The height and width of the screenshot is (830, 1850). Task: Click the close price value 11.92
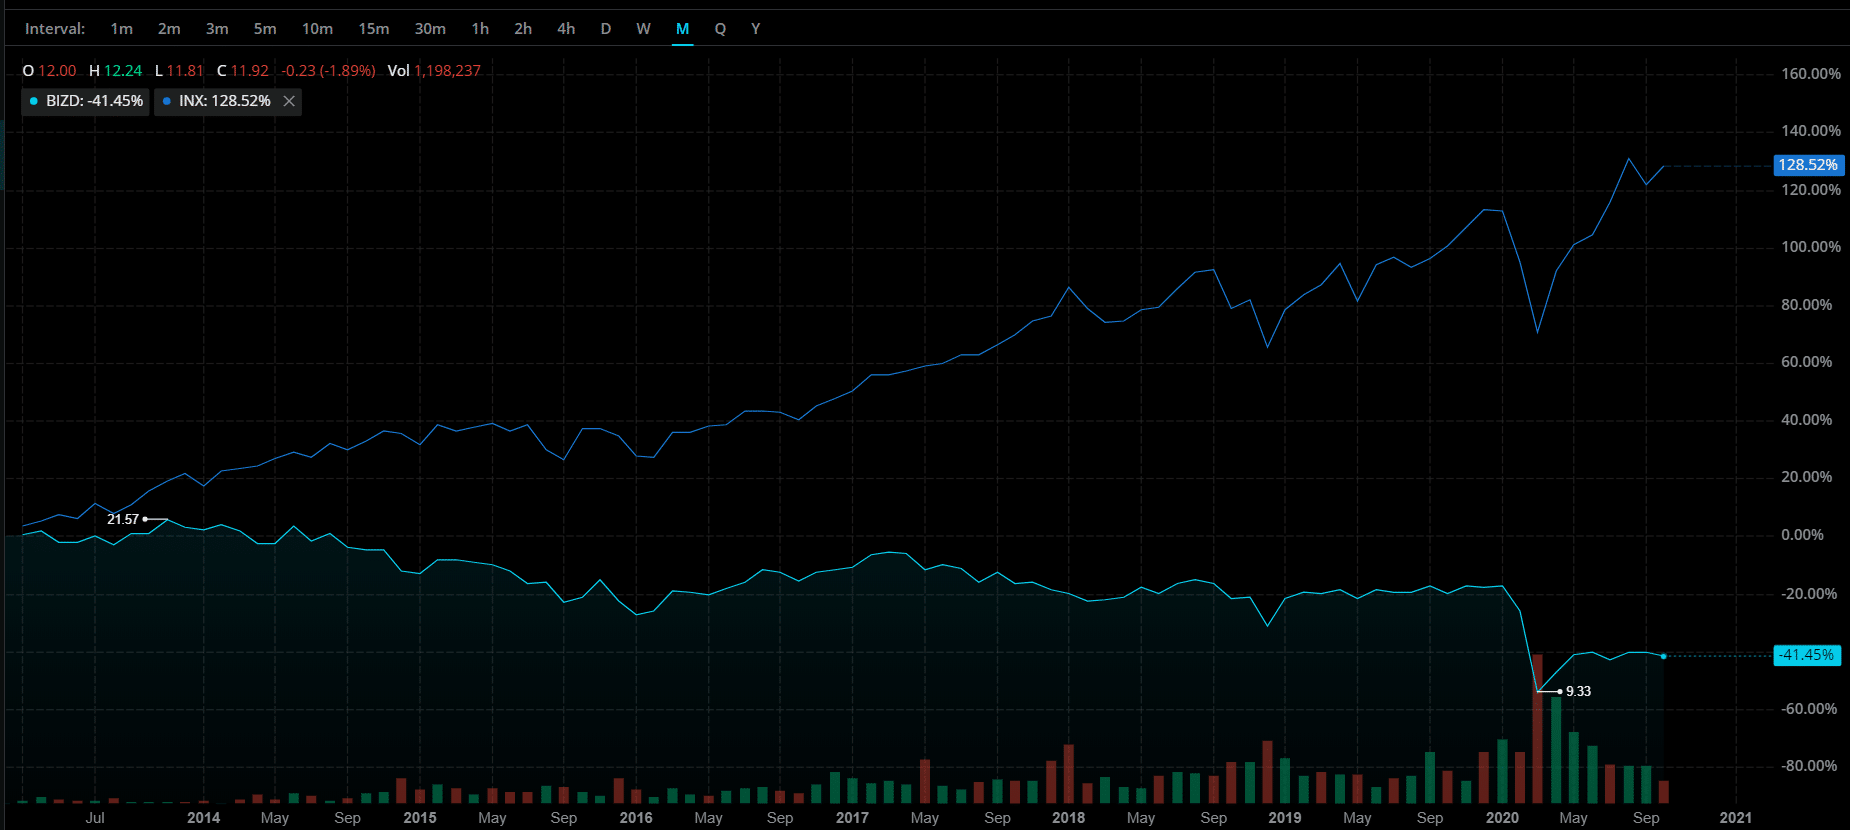click(x=250, y=71)
